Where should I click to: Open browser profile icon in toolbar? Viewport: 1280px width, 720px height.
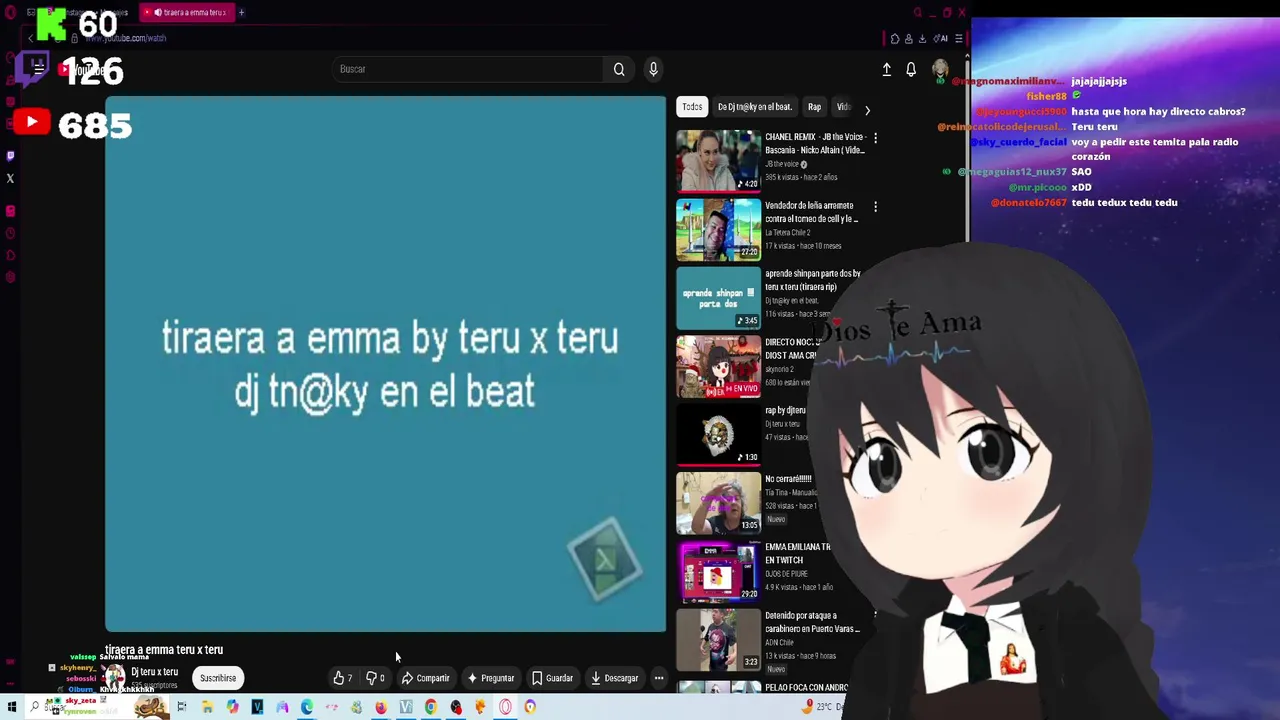908,39
